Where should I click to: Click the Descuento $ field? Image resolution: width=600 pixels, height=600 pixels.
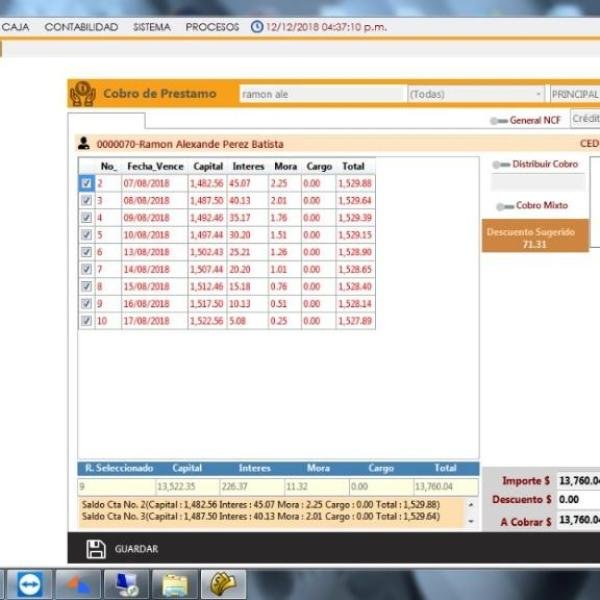click(578, 500)
